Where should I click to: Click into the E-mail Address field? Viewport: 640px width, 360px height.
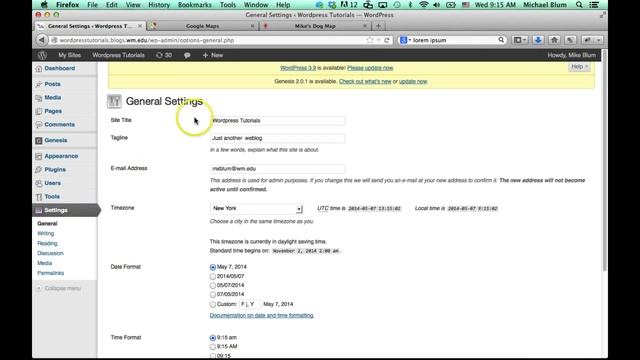point(277,169)
